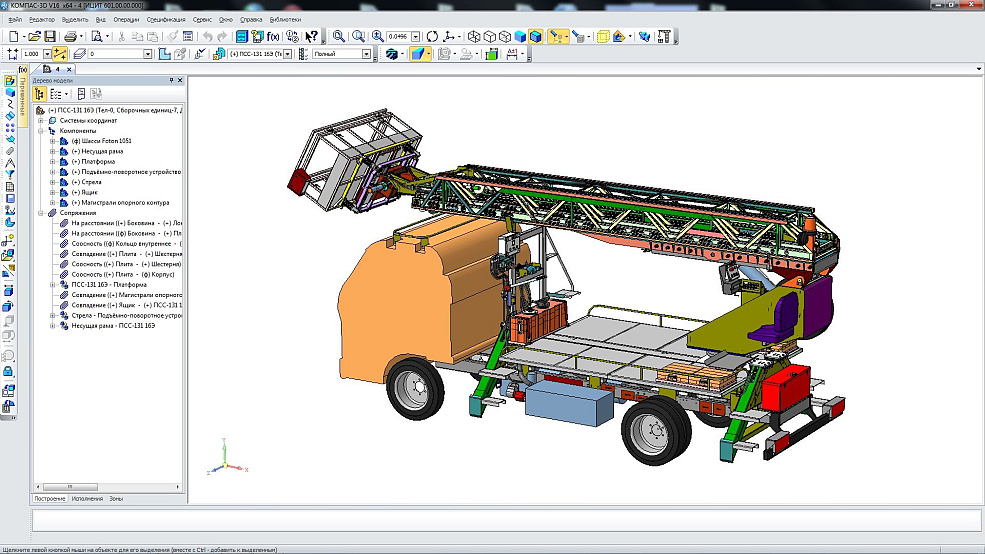Open the vertical Переменные side panel

24,99
